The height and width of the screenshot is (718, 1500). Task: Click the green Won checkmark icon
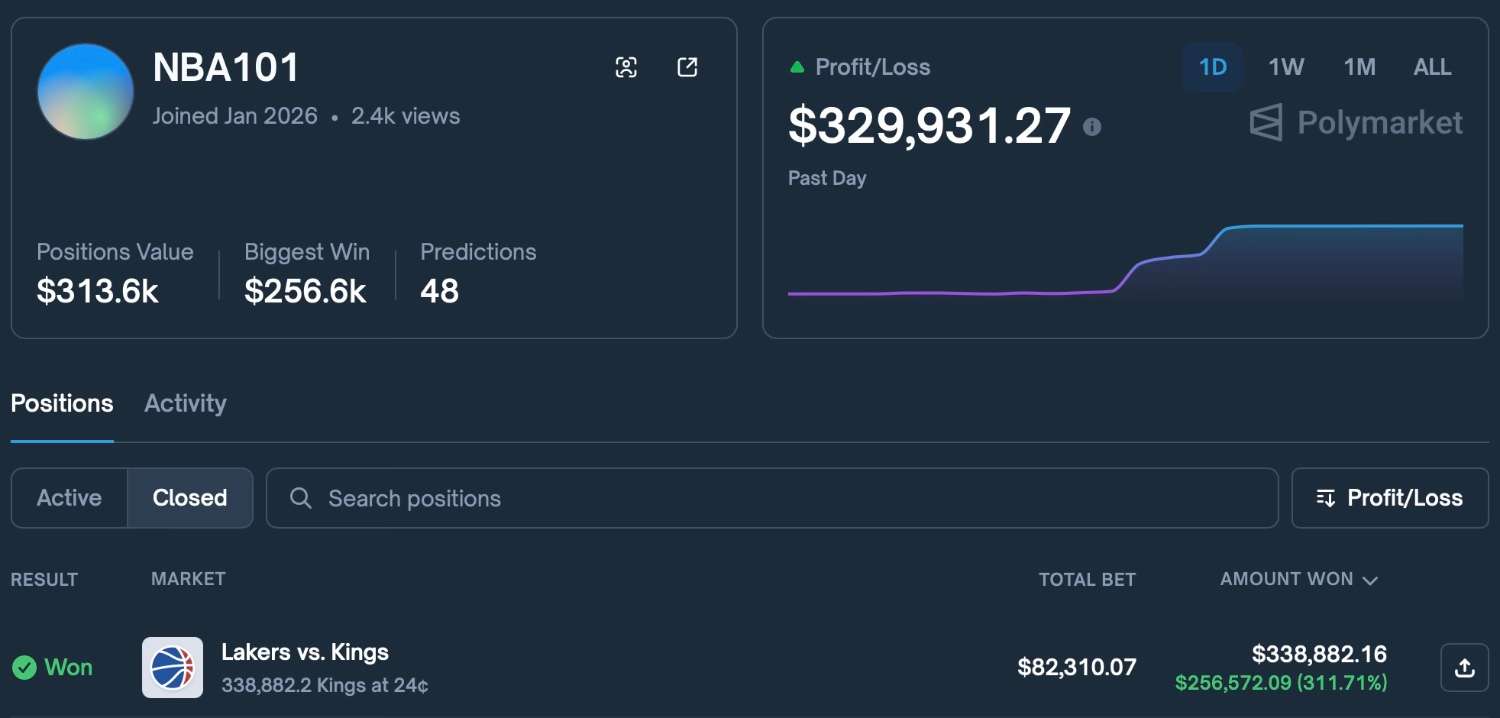pos(25,668)
